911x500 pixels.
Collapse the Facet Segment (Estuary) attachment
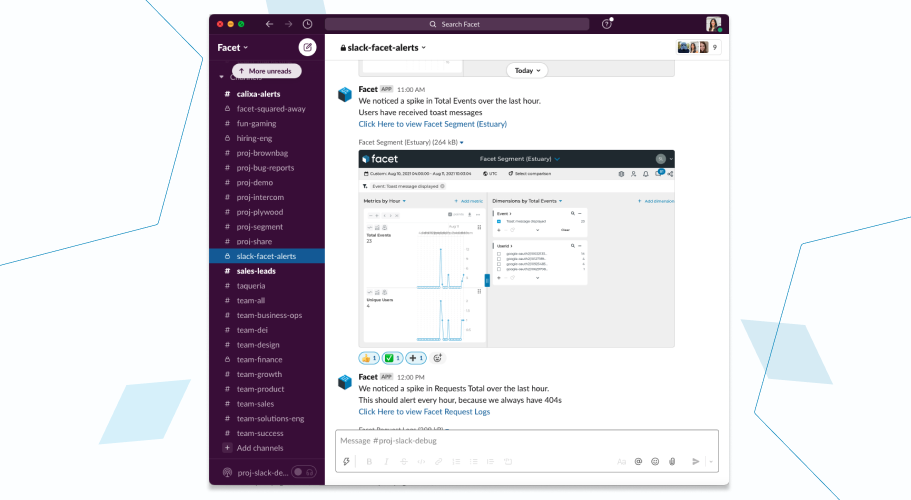(x=462, y=142)
